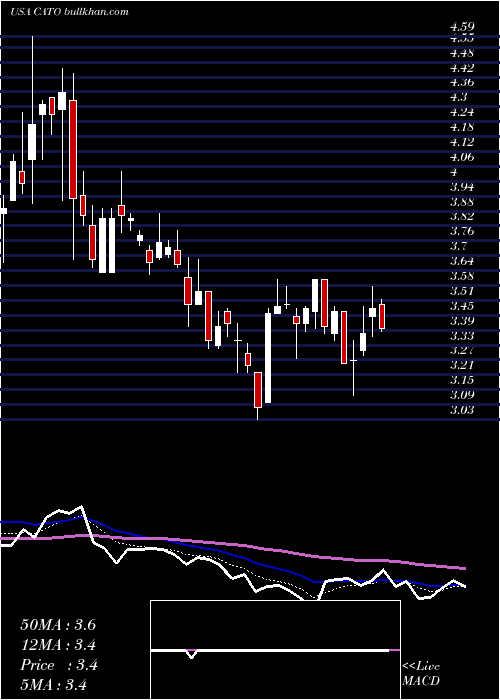
Task: Click the 'USA CATO bullkhan.com' chart title
Action: click(69, 12)
